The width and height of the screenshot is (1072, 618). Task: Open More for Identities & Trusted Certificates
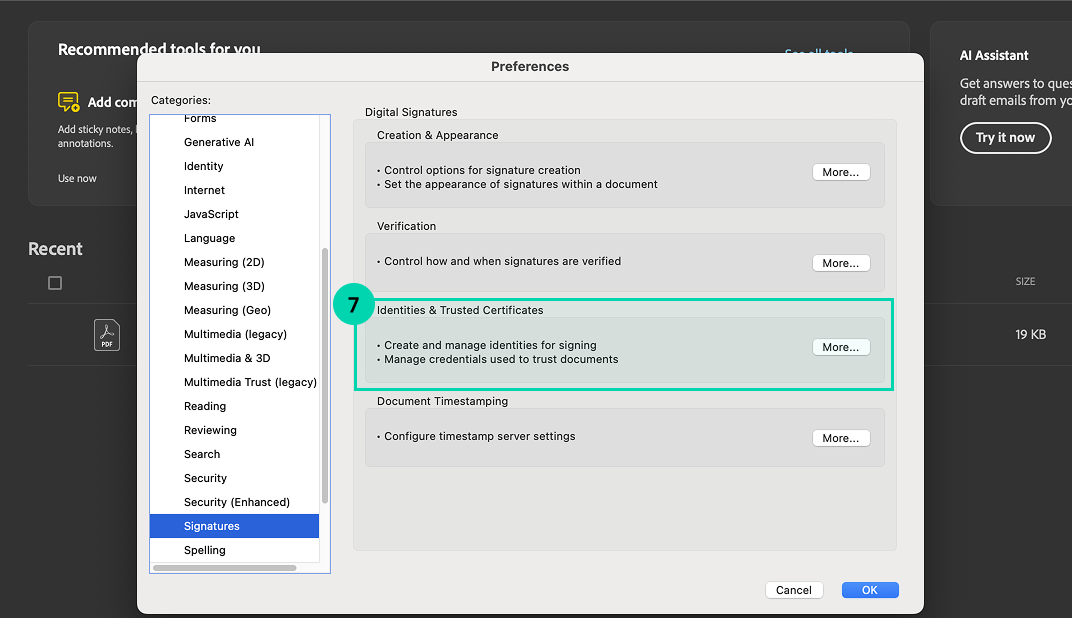pyautogui.click(x=840, y=347)
